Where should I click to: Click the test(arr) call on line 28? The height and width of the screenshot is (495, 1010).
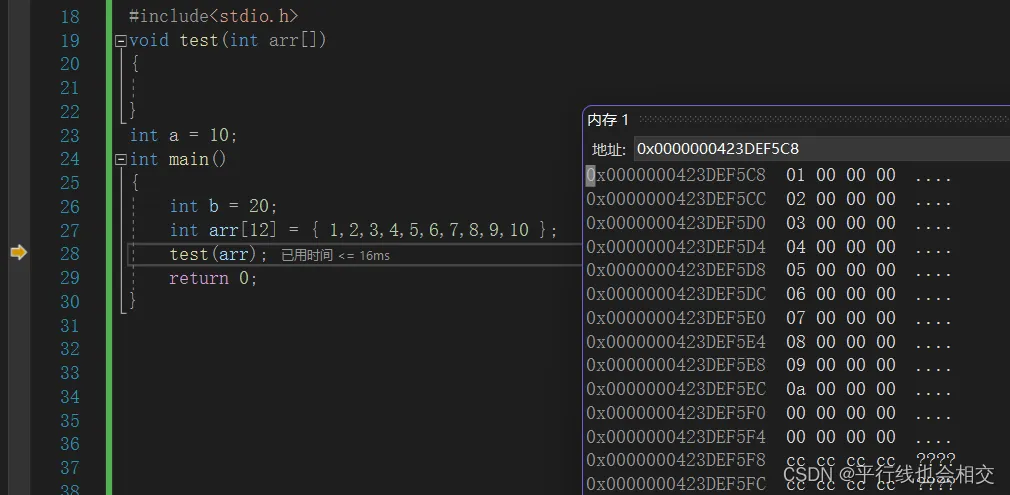point(218,254)
